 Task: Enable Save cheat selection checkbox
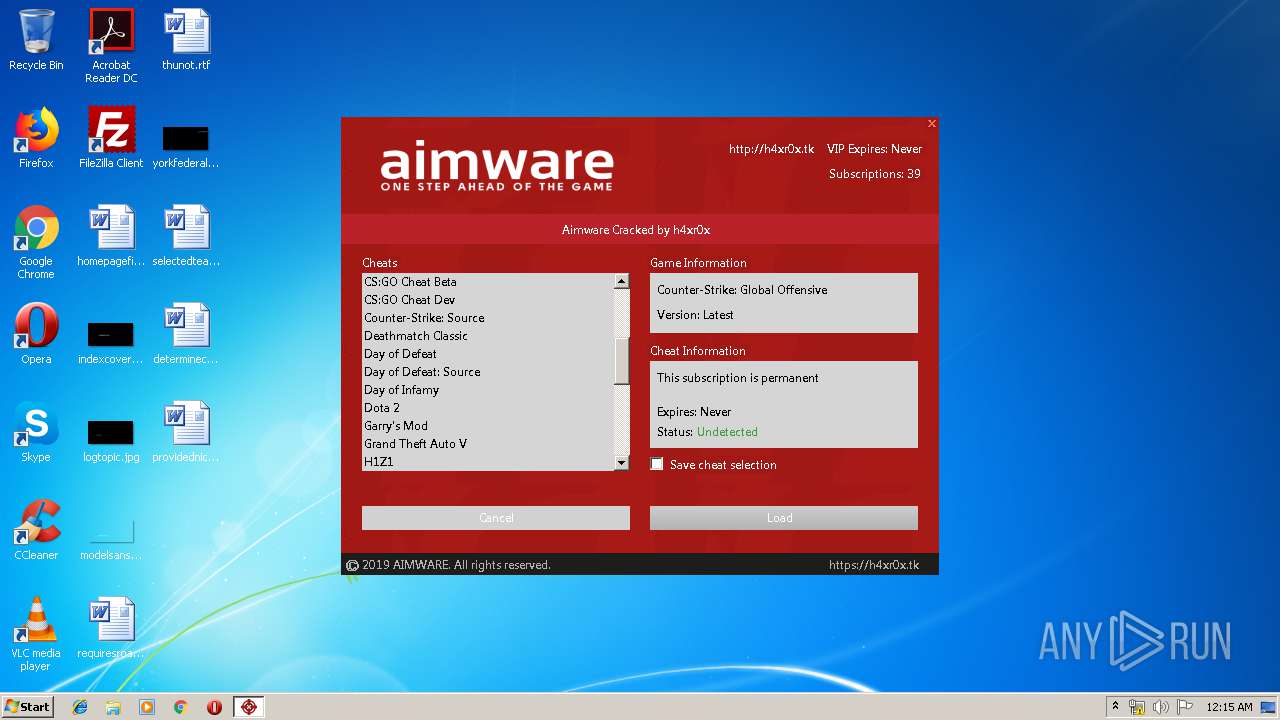point(657,464)
